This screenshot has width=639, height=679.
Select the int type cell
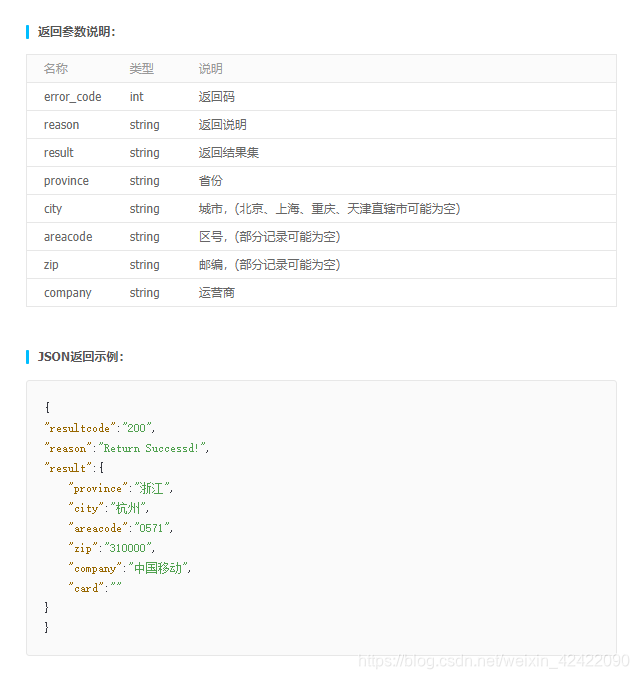click(136, 97)
